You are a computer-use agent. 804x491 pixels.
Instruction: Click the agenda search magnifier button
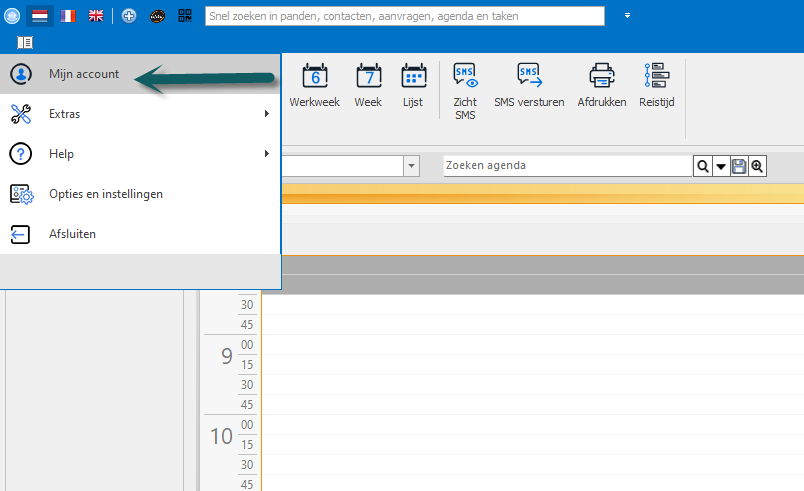(703, 166)
